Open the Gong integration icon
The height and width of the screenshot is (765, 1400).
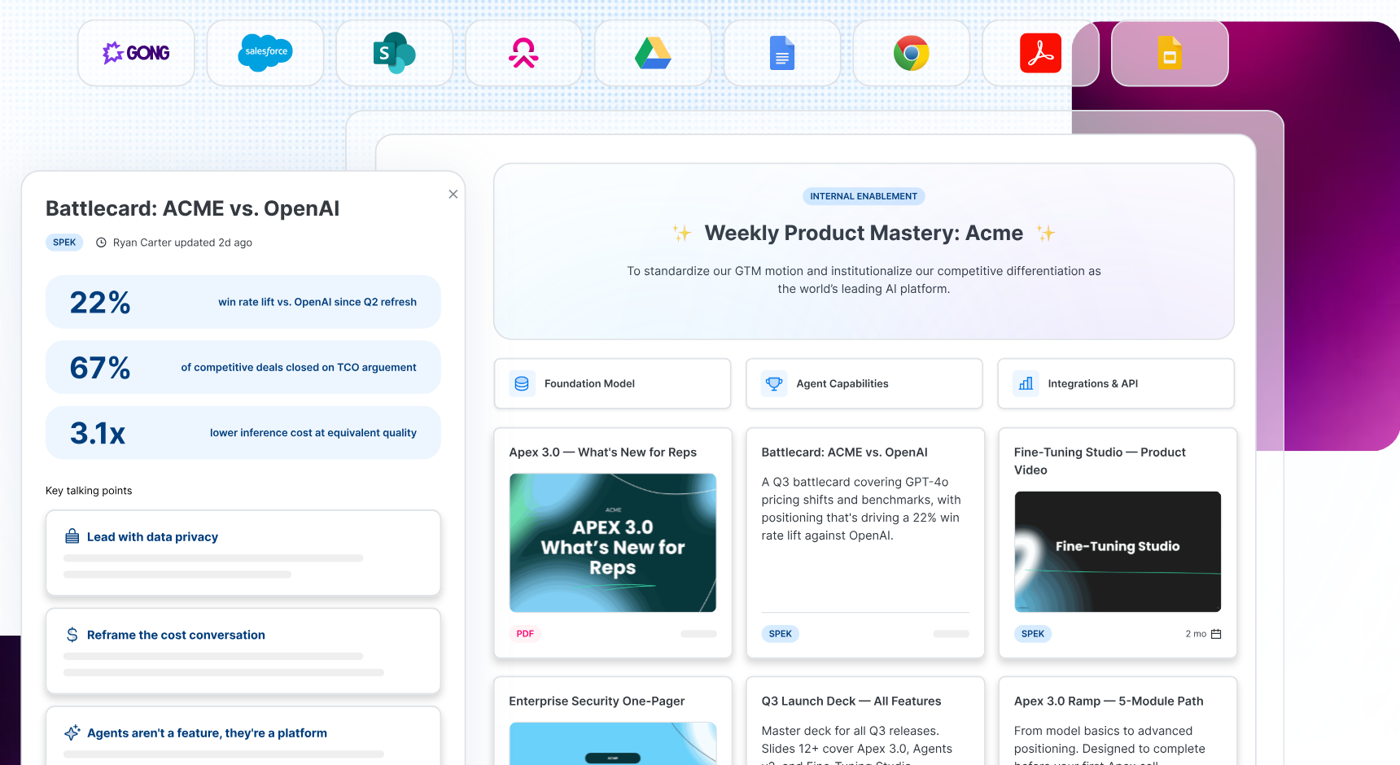coord(136,53)
